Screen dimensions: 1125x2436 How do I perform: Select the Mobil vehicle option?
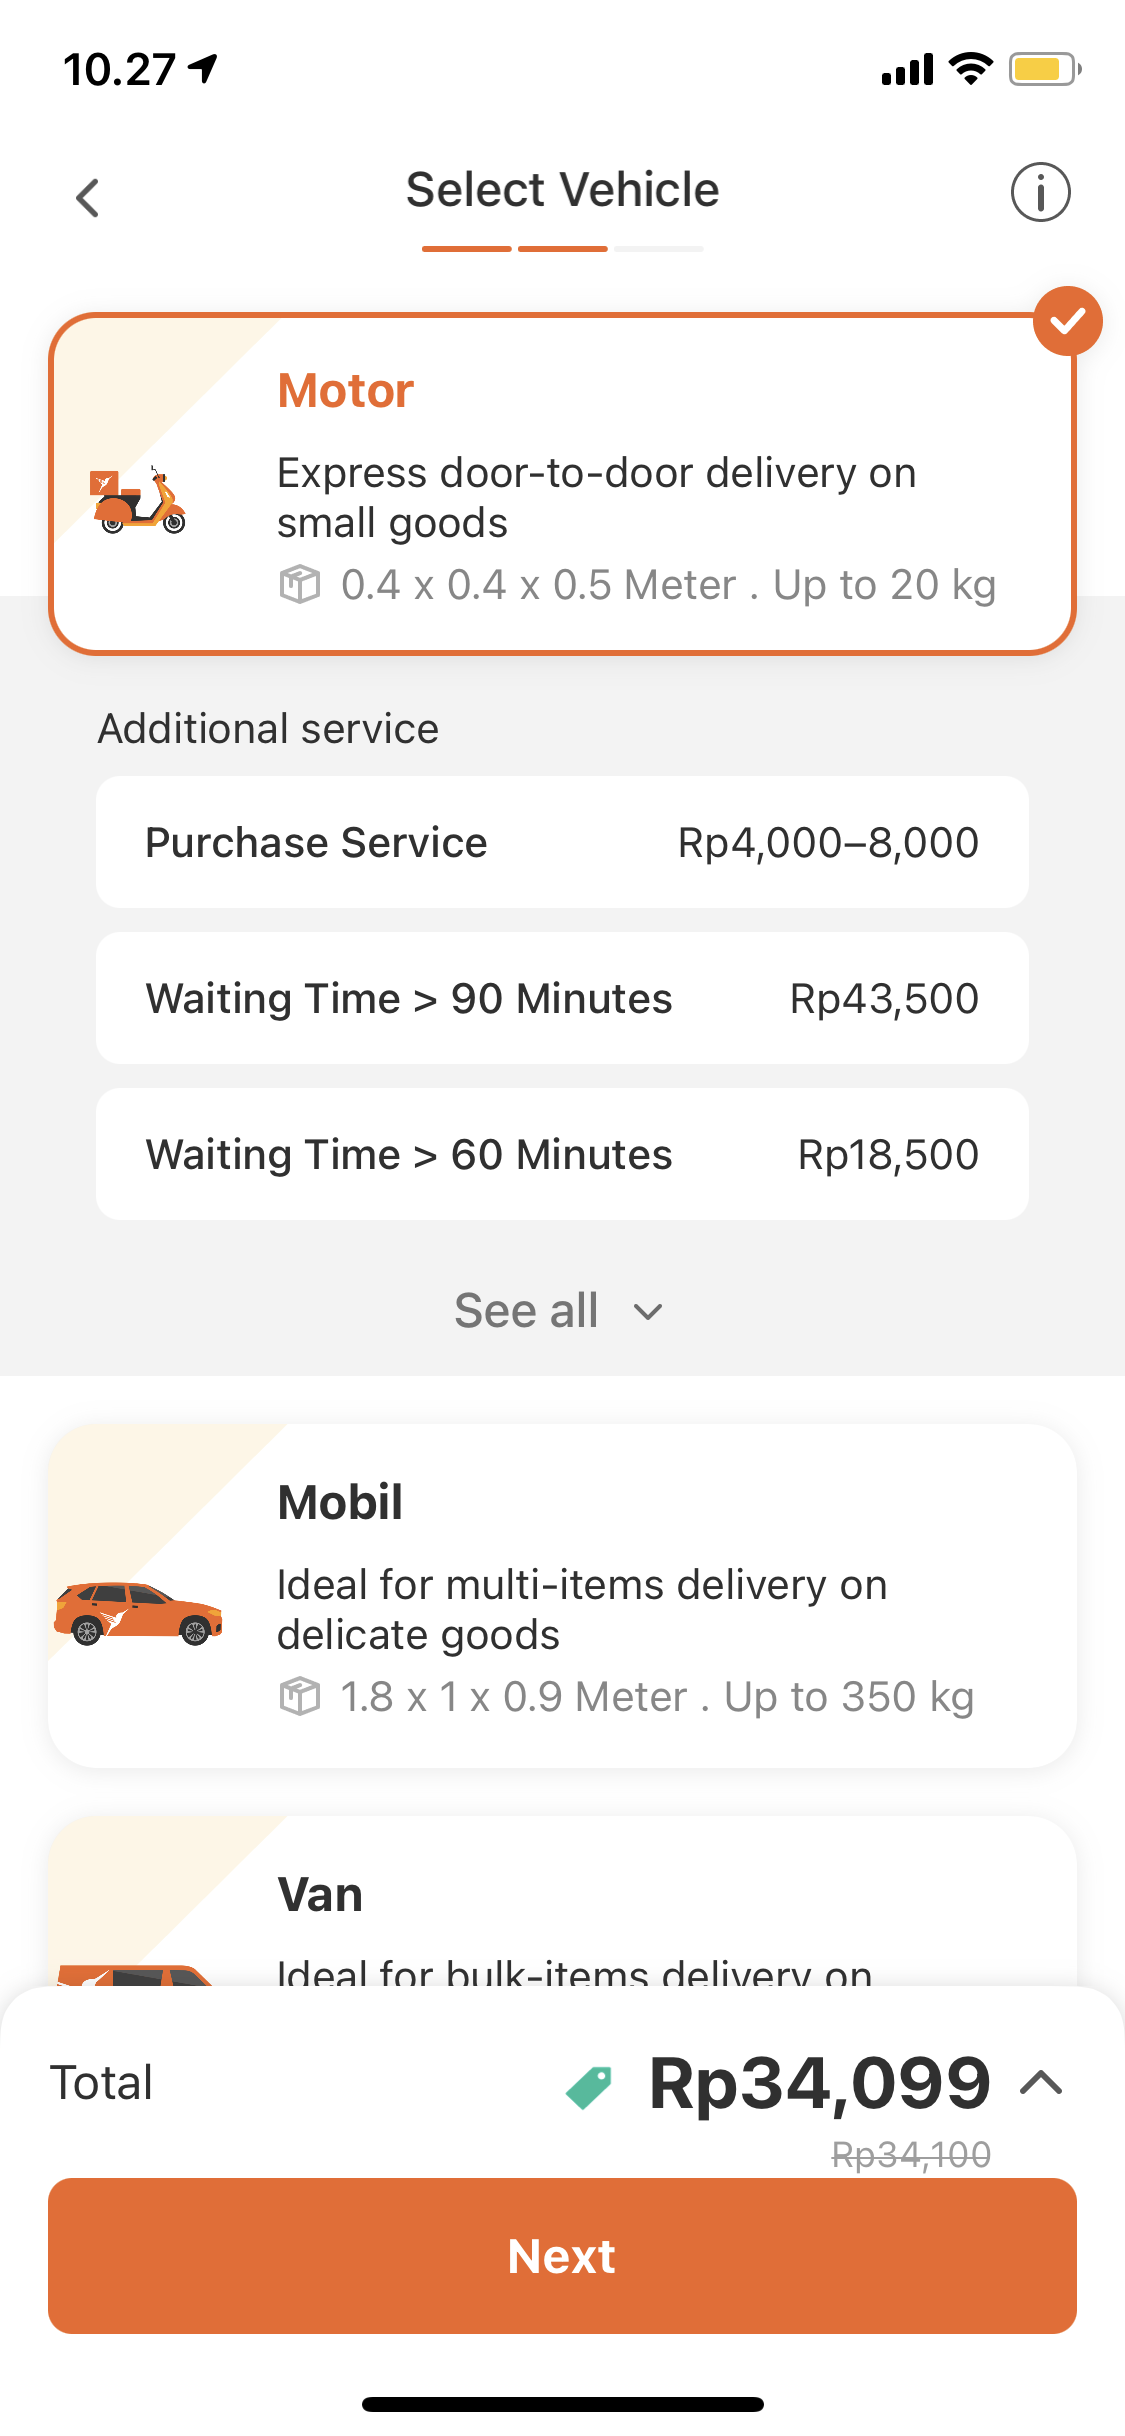point(562,1596)
